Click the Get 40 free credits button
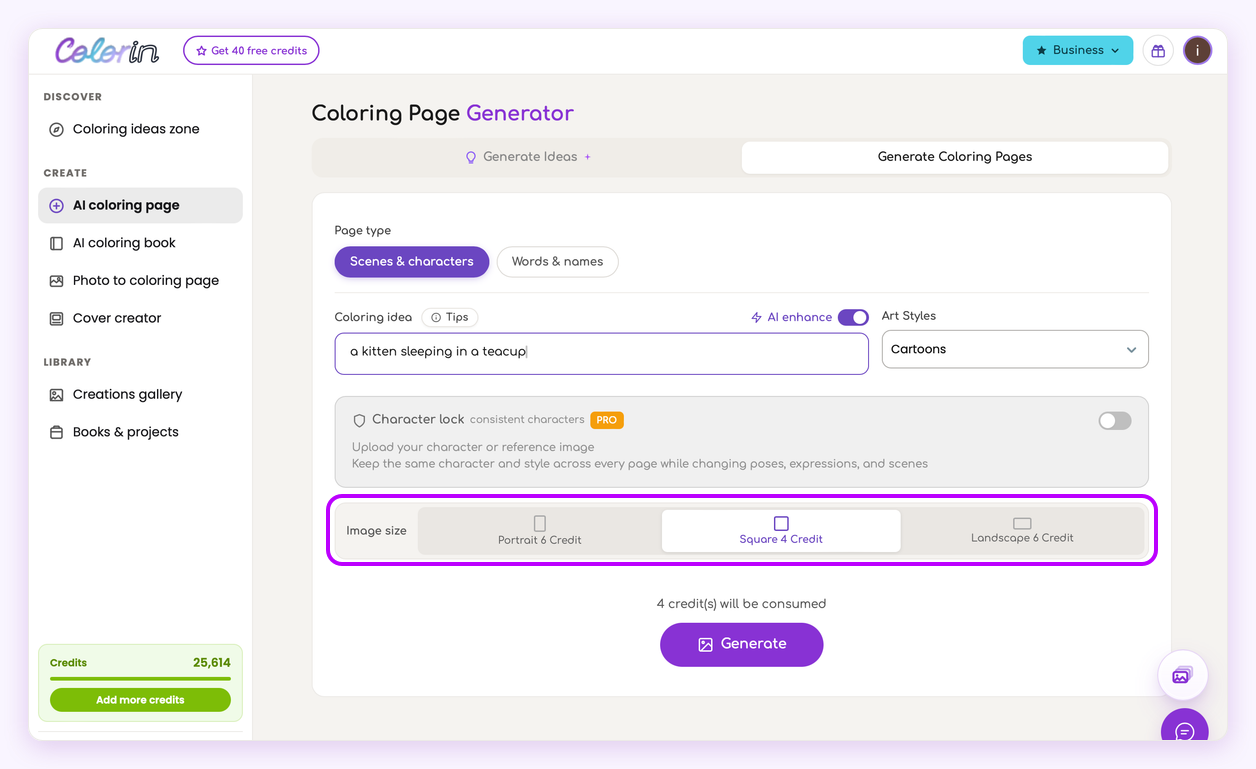 coord(251,50)
